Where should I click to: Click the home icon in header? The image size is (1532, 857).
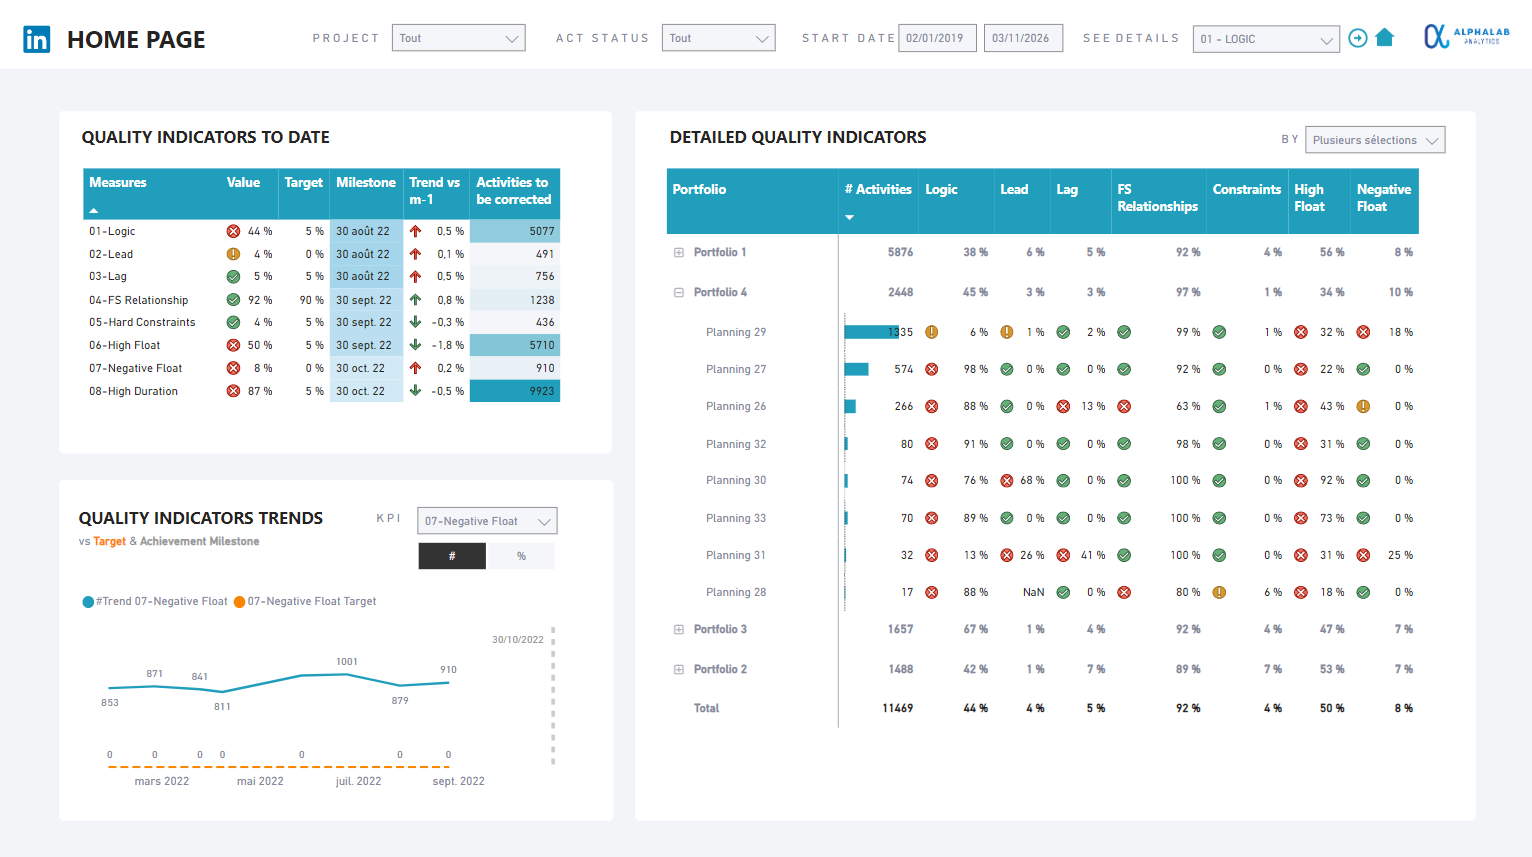(1385, 38)
